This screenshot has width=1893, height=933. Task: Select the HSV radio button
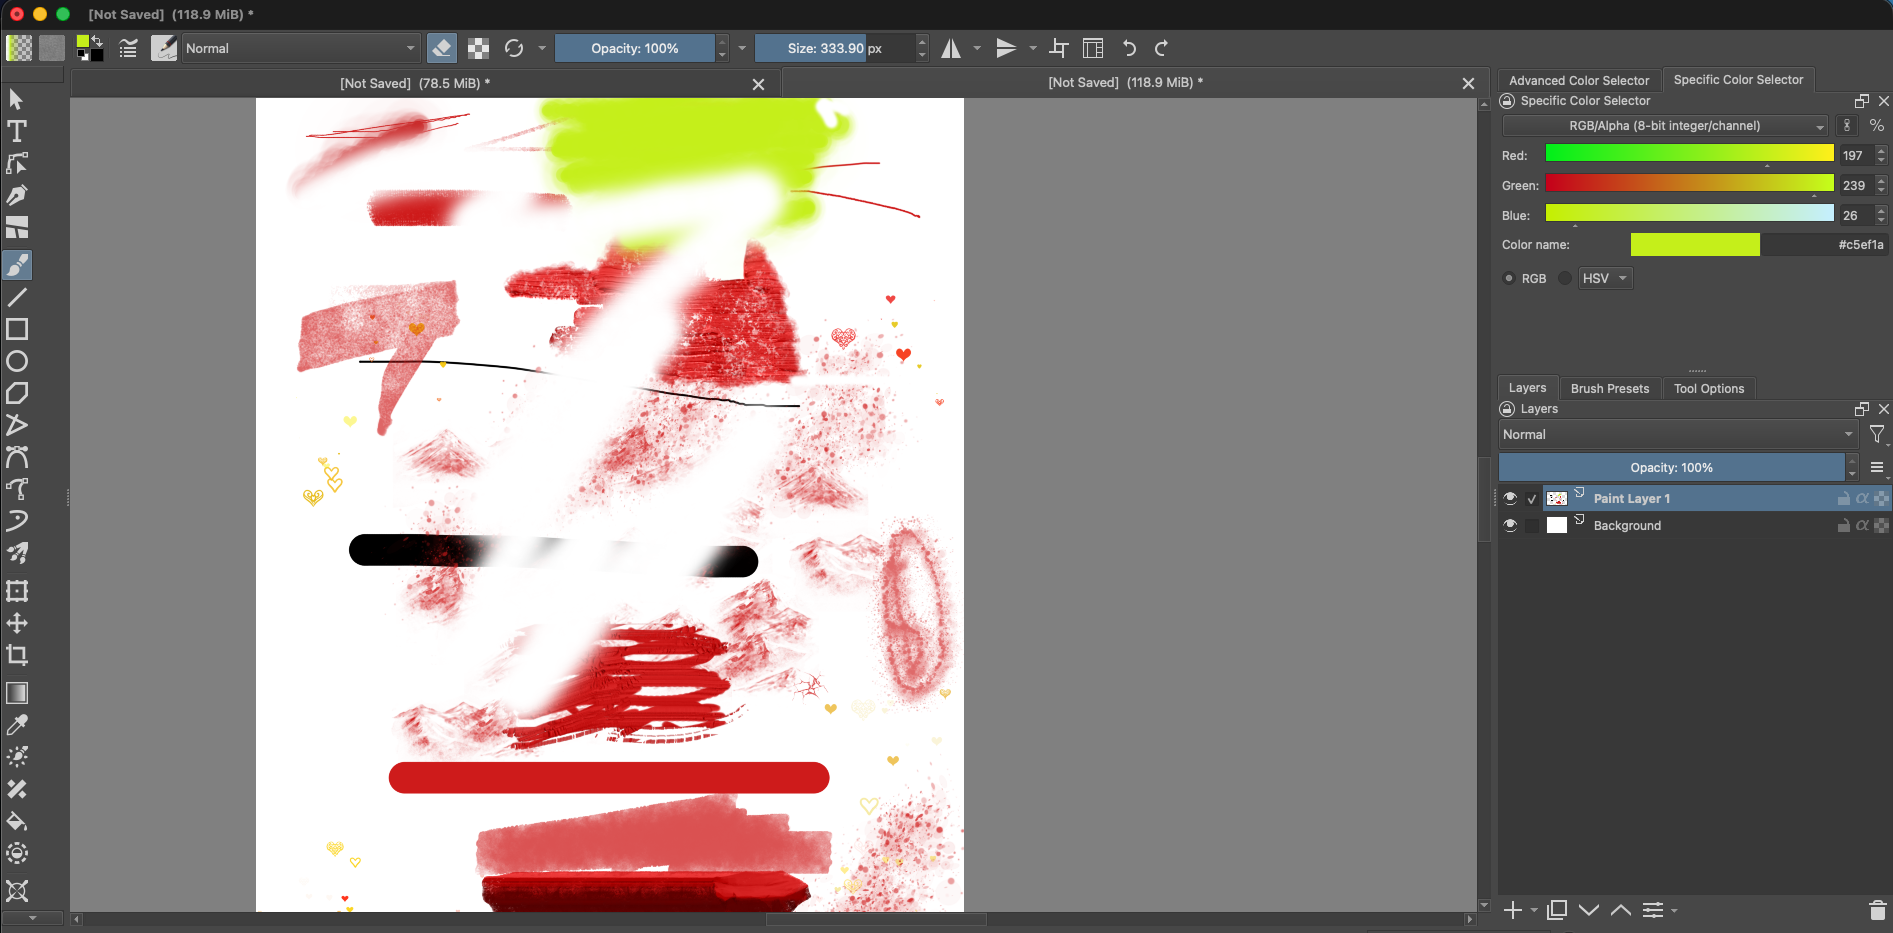pos(1565,278)
